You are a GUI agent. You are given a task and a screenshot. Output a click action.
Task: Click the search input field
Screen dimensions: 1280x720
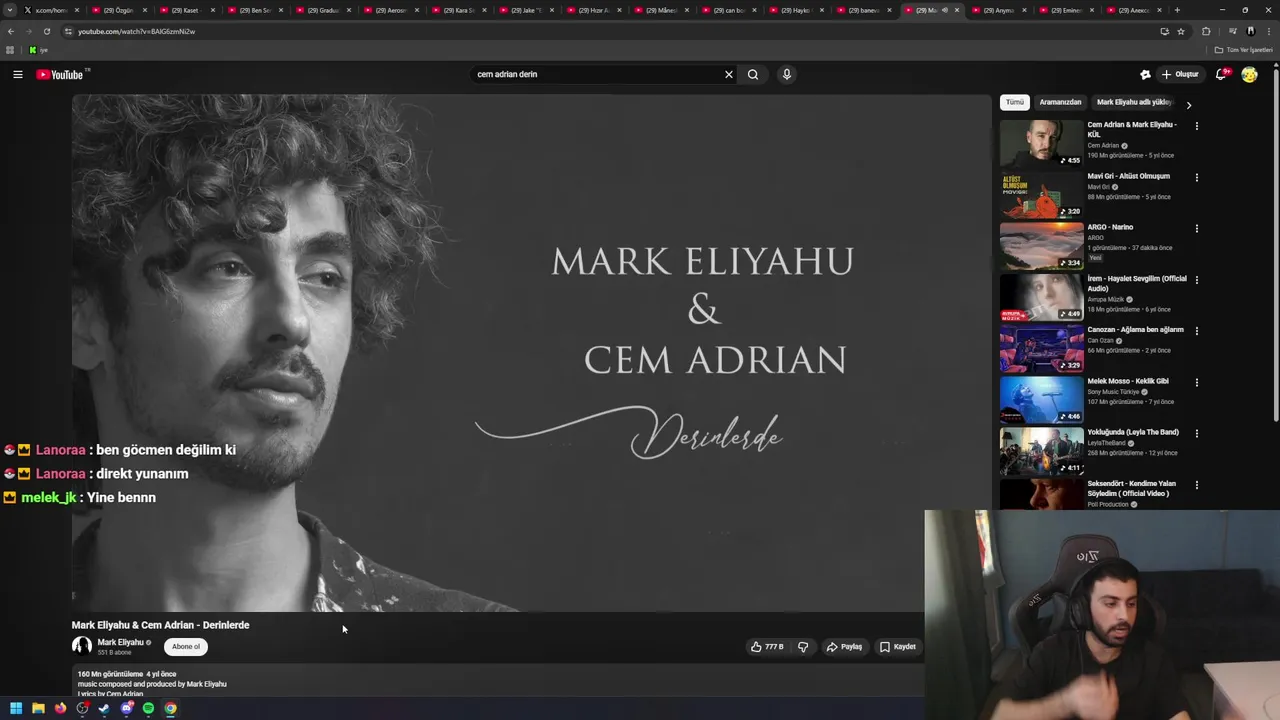(595, 74)
